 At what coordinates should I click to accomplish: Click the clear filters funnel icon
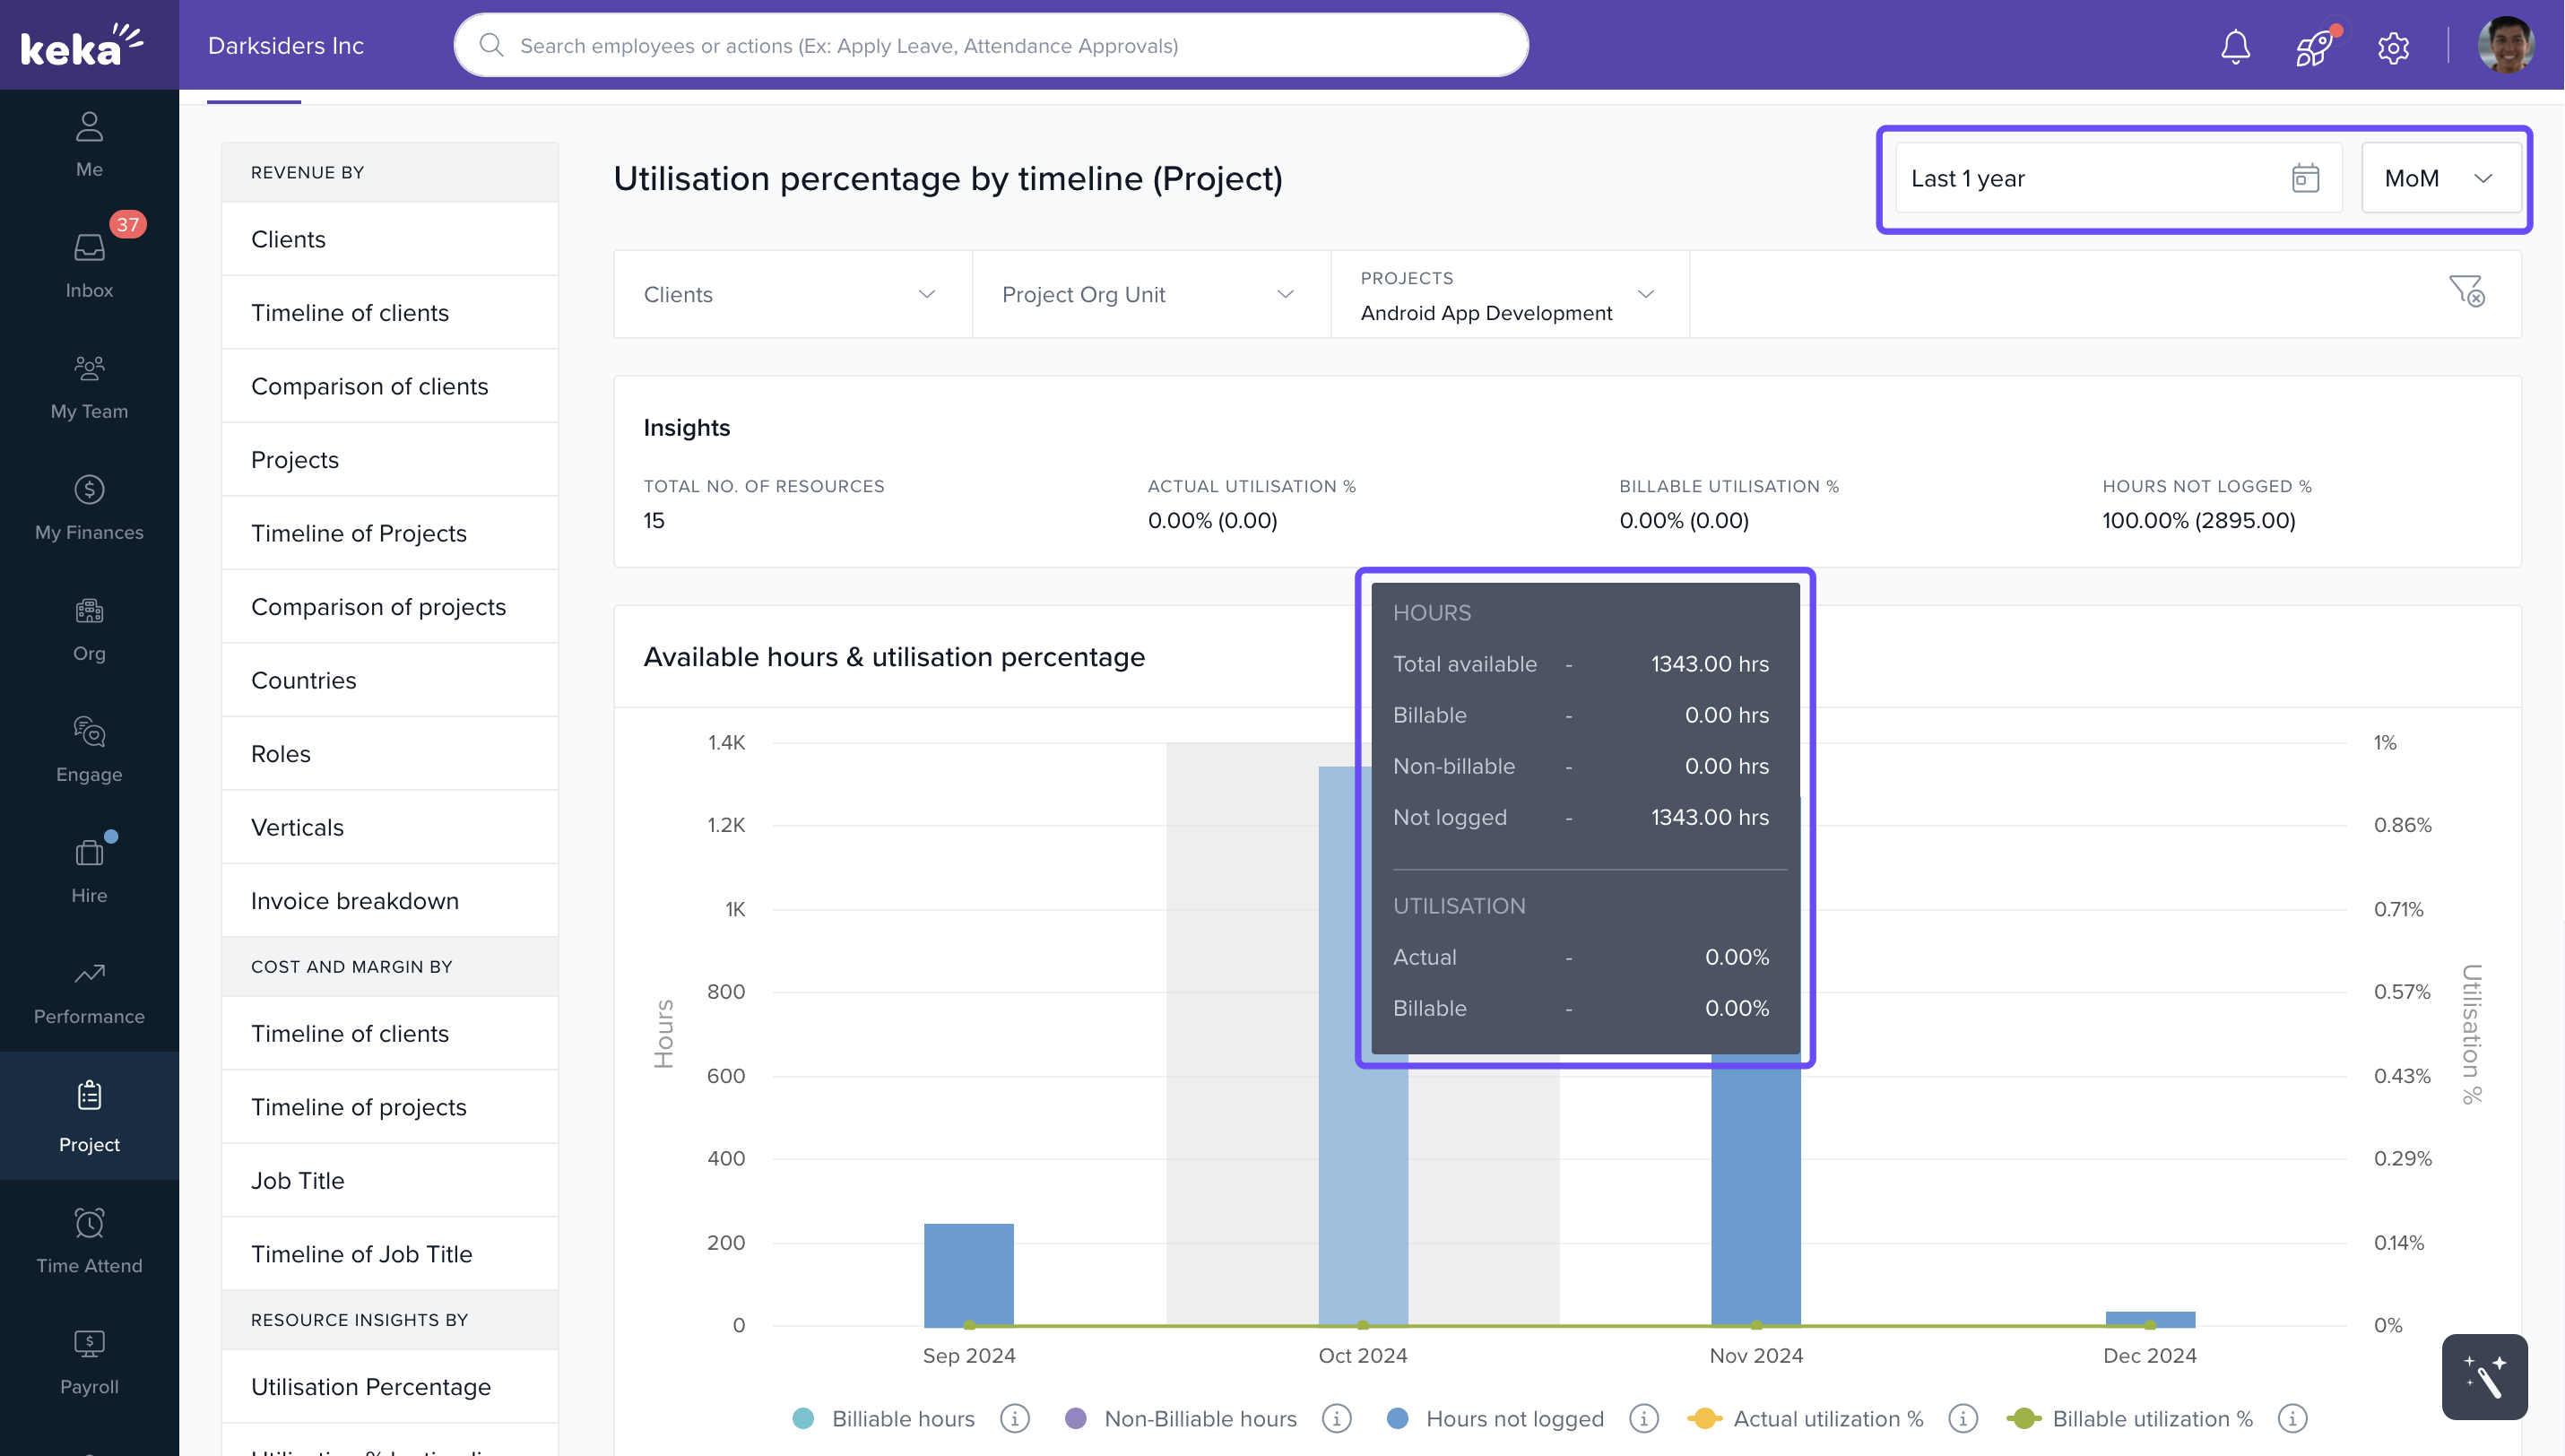pyautogui.click(x=2466, y=291)
